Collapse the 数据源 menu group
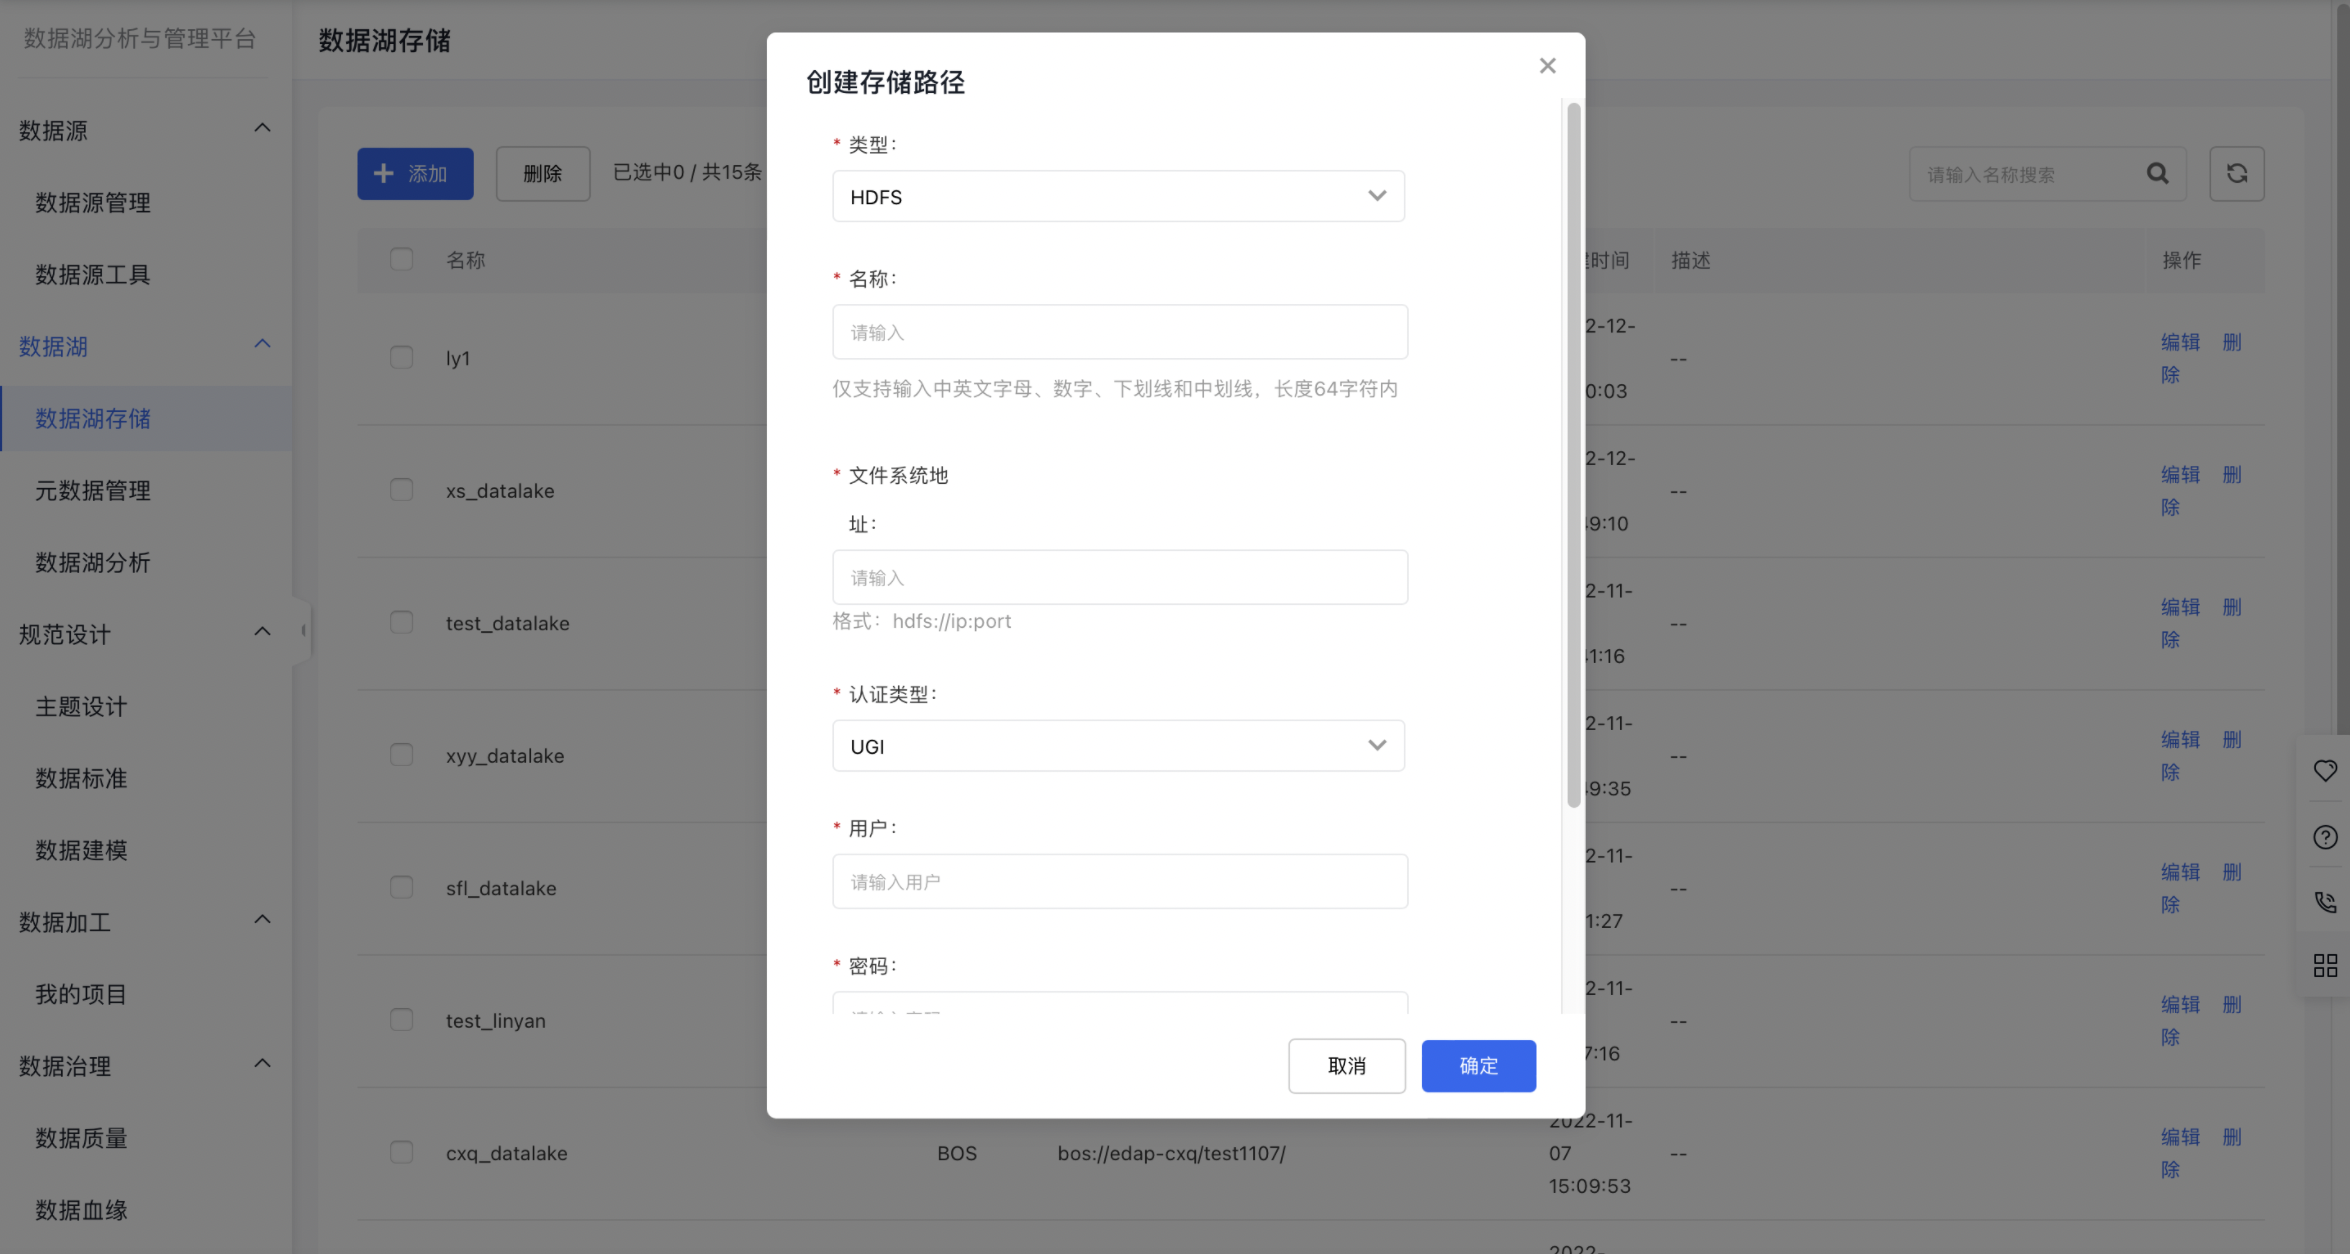The image size is (2350, 1254). pos(262,128)
